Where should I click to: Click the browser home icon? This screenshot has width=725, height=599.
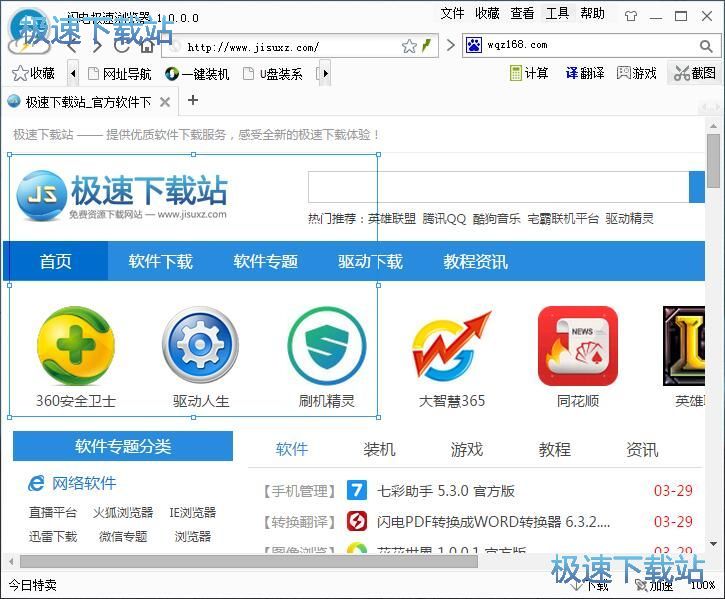pyautogui.click(x=147, y=46)
